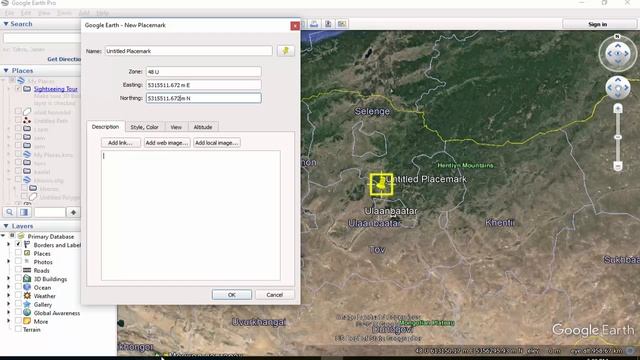Click the save image toolbar icon
Screen dimensions: 640x360
(x=328, y=24)
